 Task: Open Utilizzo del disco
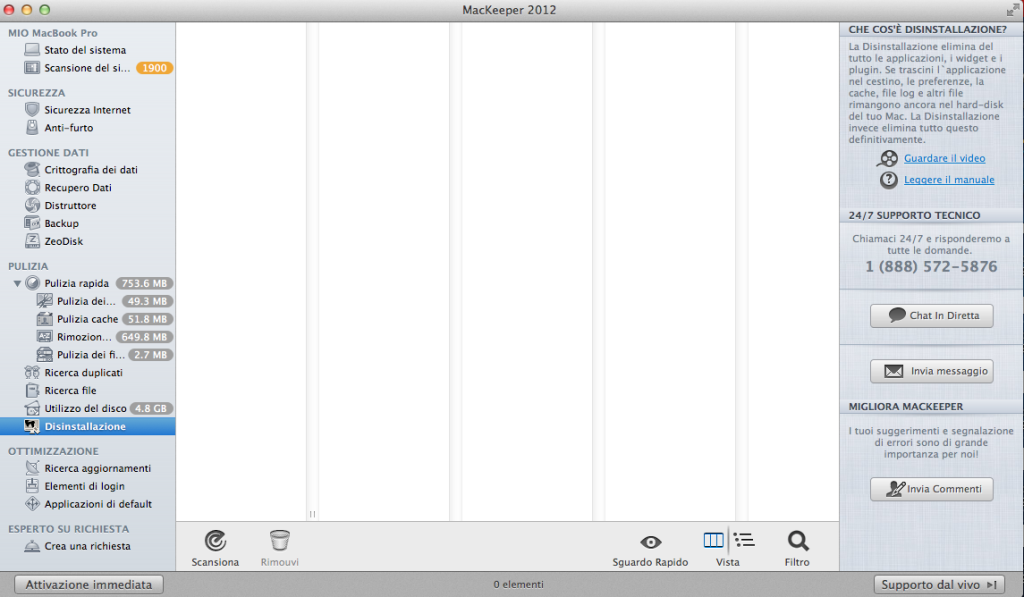(x=88, y=408)
